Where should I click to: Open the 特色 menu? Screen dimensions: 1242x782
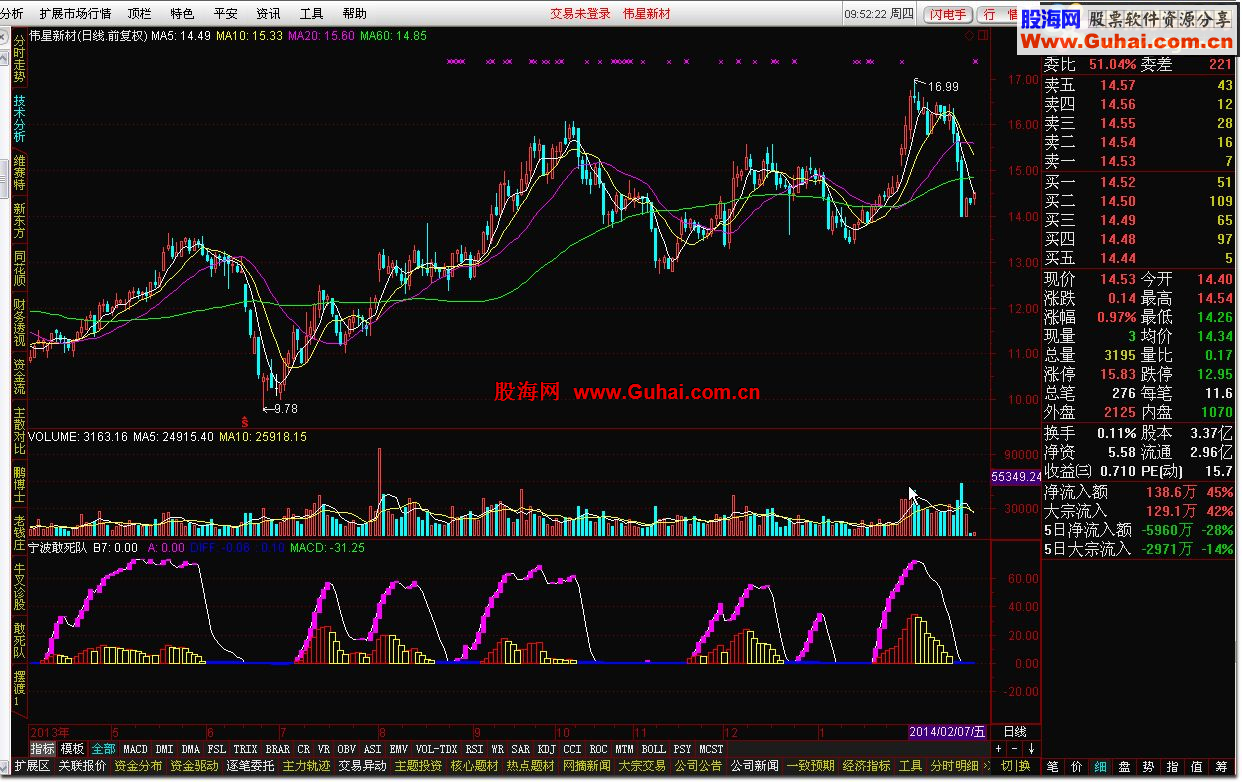coord(182,14)
